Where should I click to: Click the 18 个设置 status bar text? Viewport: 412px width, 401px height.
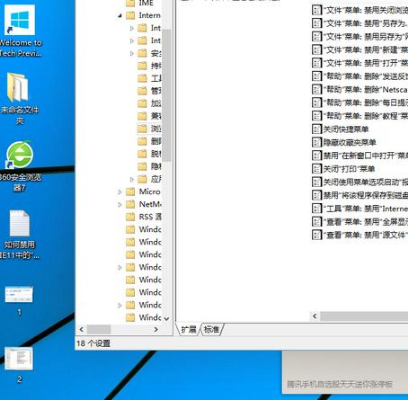tap(93, 343)
